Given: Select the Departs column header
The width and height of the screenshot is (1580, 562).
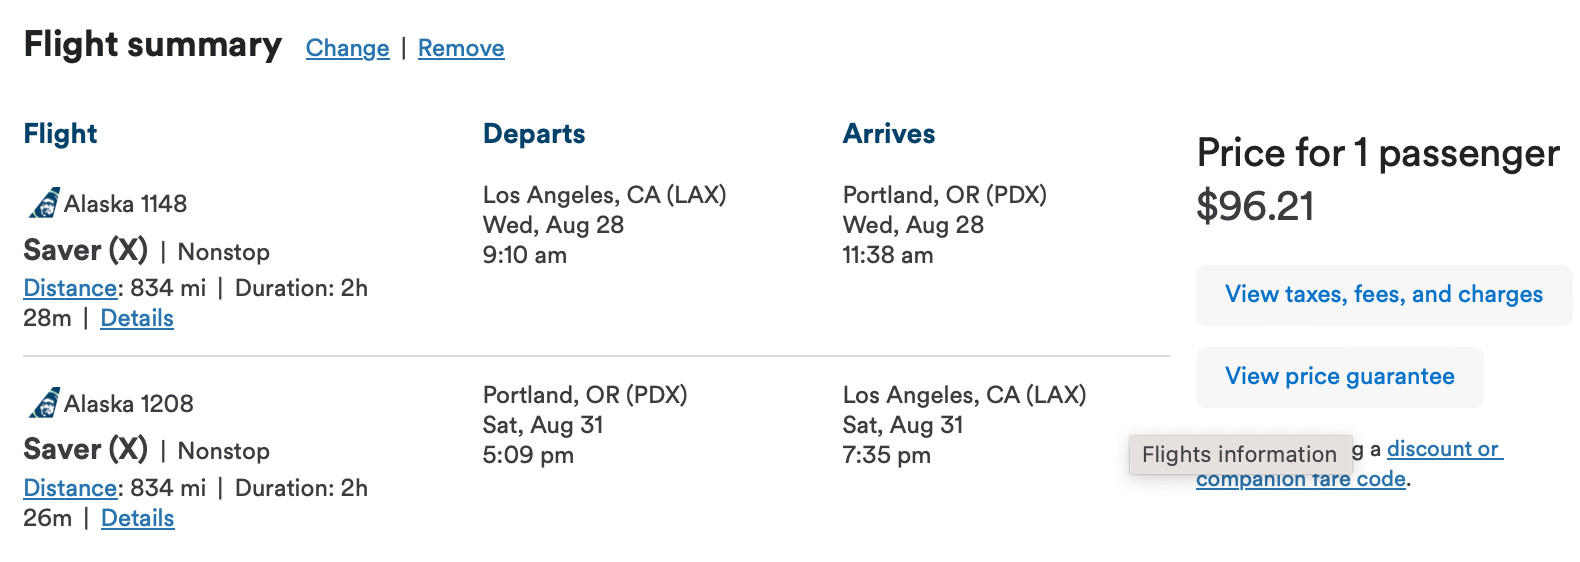Looking at the screenshot, I should [534, 134].
